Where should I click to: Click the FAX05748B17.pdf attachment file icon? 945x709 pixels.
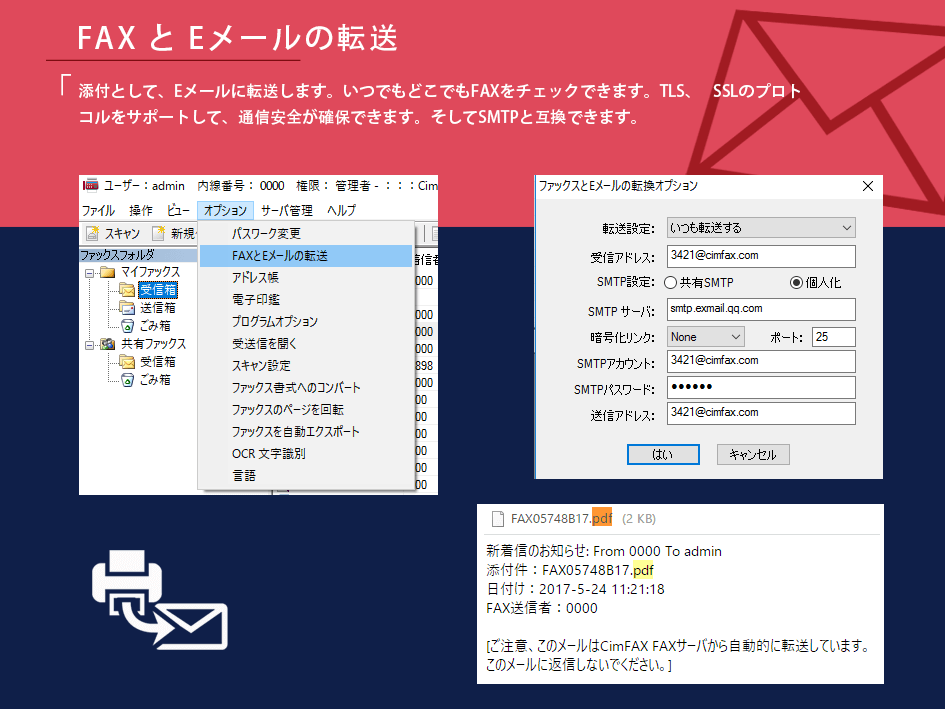[x=497, y=519]
